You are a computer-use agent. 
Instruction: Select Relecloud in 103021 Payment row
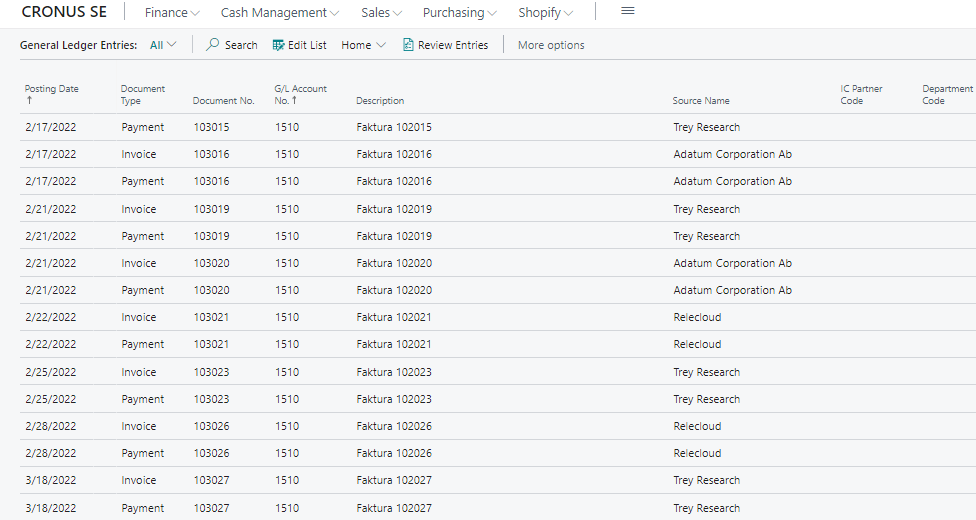click(x=697, y=344)
